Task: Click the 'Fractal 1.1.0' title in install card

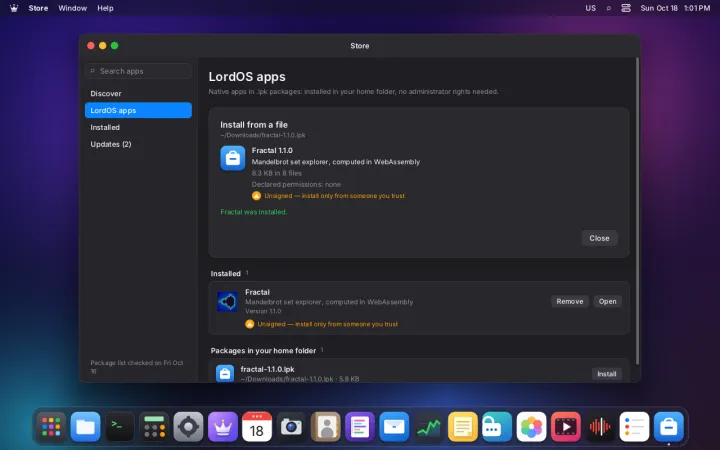Action: (272, 150)
